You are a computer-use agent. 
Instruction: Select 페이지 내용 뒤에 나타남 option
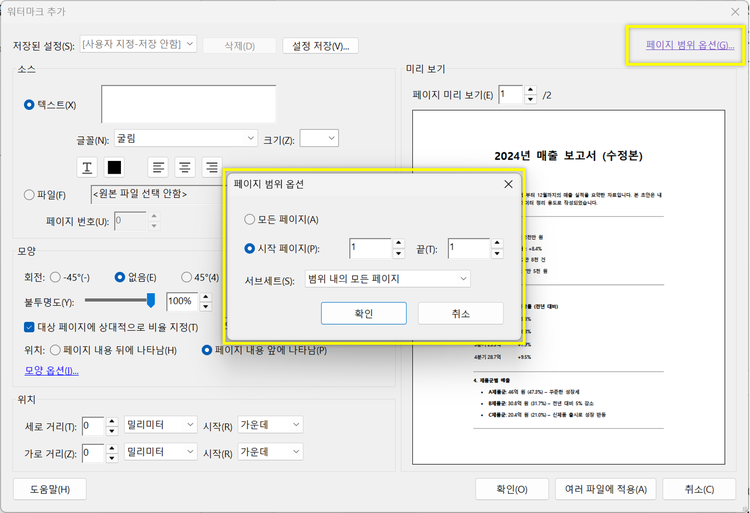click(x=55, y=350)
